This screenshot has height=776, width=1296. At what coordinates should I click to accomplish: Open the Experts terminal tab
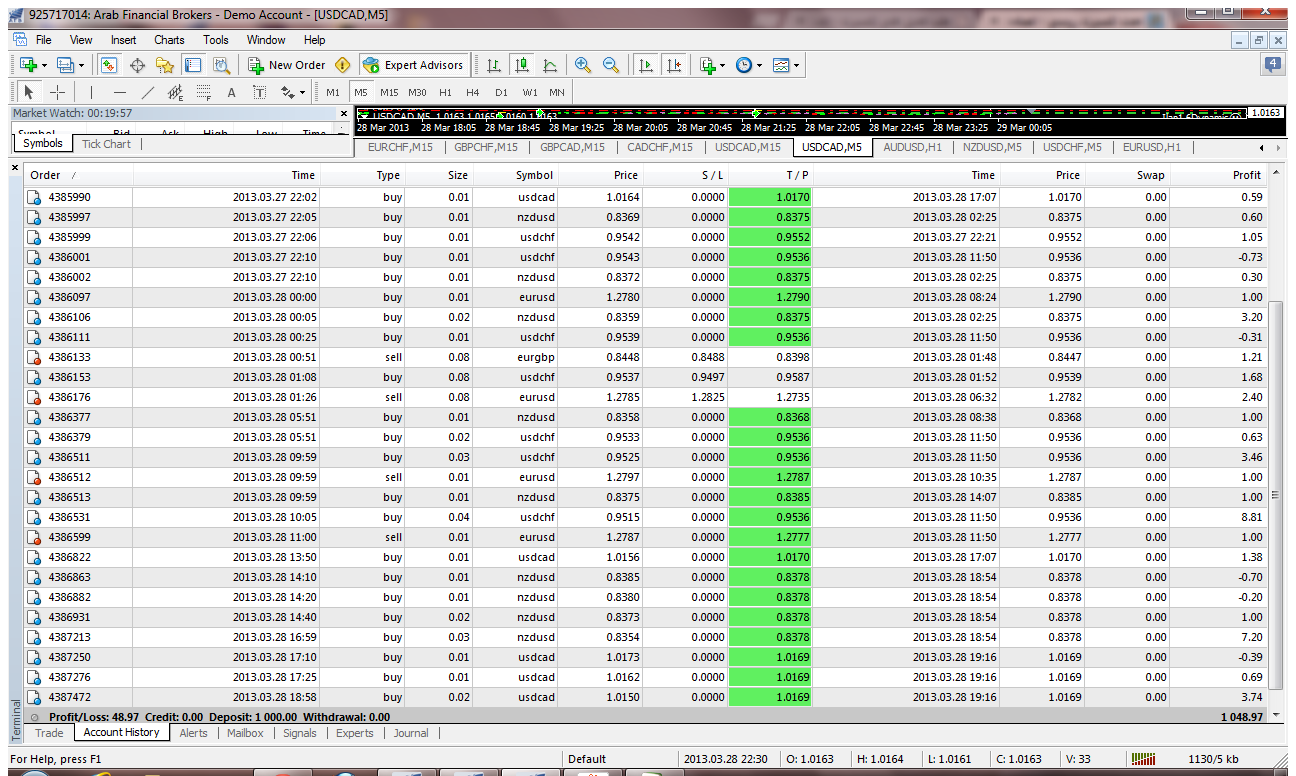355,733
